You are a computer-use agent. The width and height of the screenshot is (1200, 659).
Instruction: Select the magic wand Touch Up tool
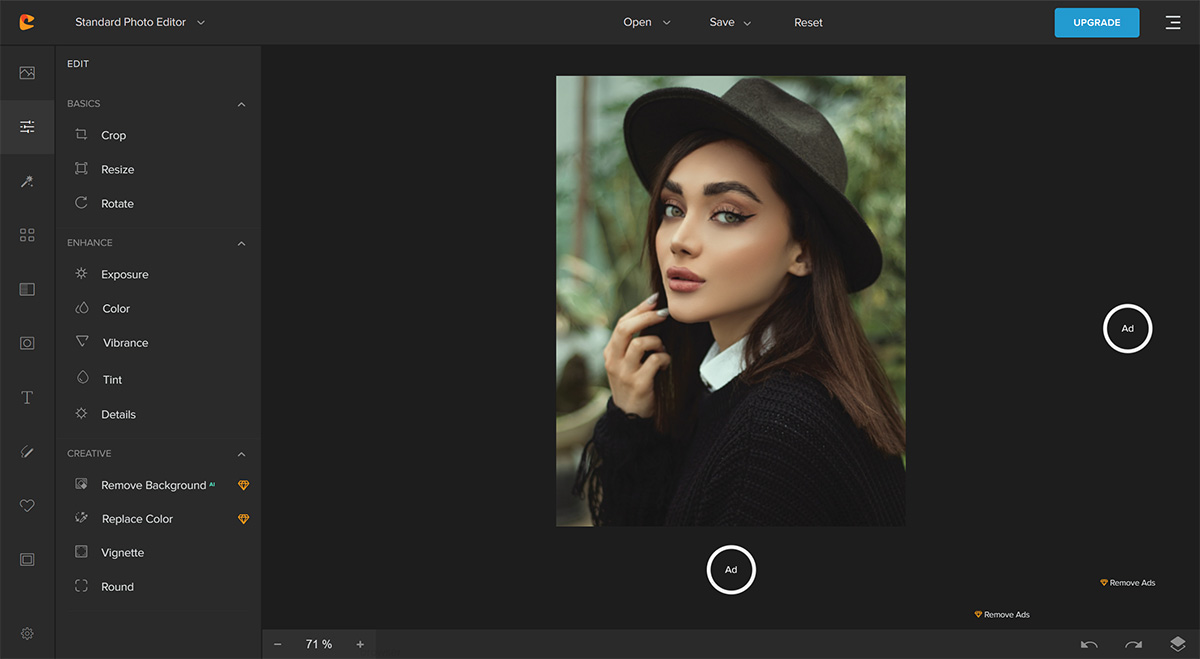click(27, 181)
